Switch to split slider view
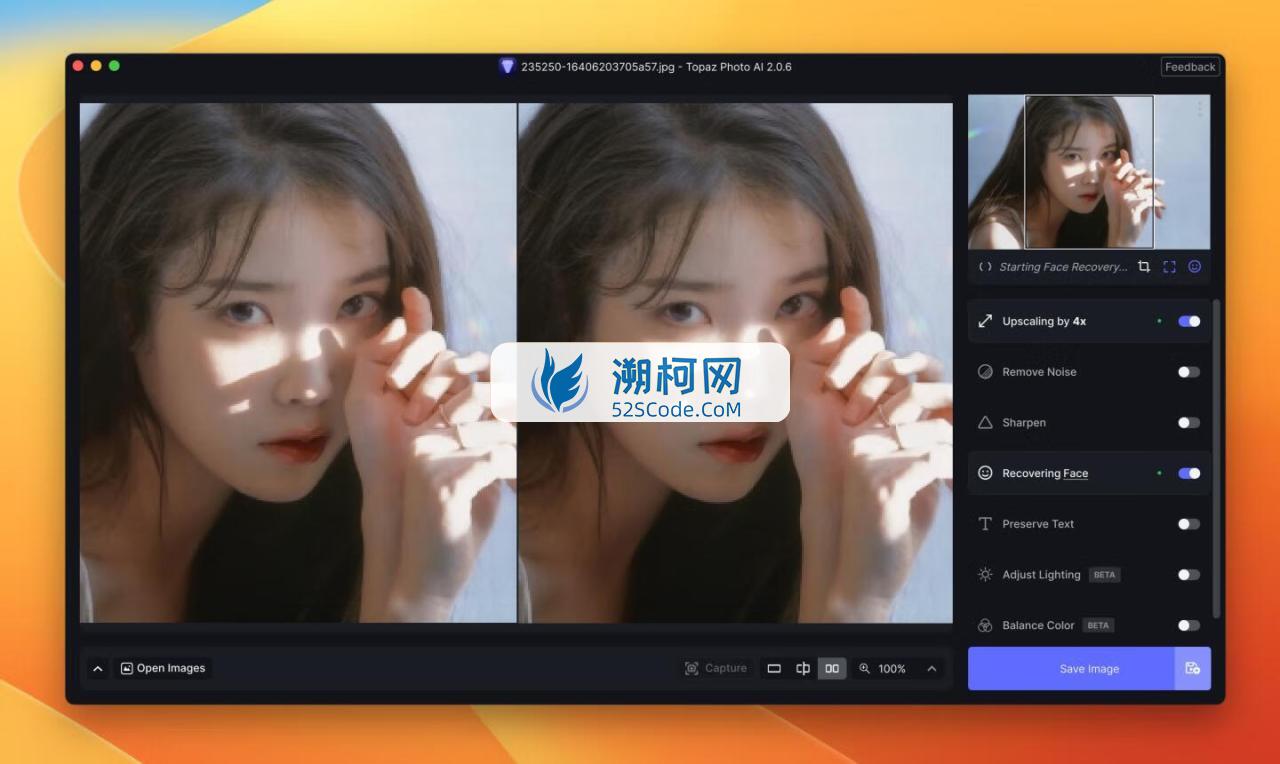The width and height of the screenshot is (1280, 764). tap(803, 669)
